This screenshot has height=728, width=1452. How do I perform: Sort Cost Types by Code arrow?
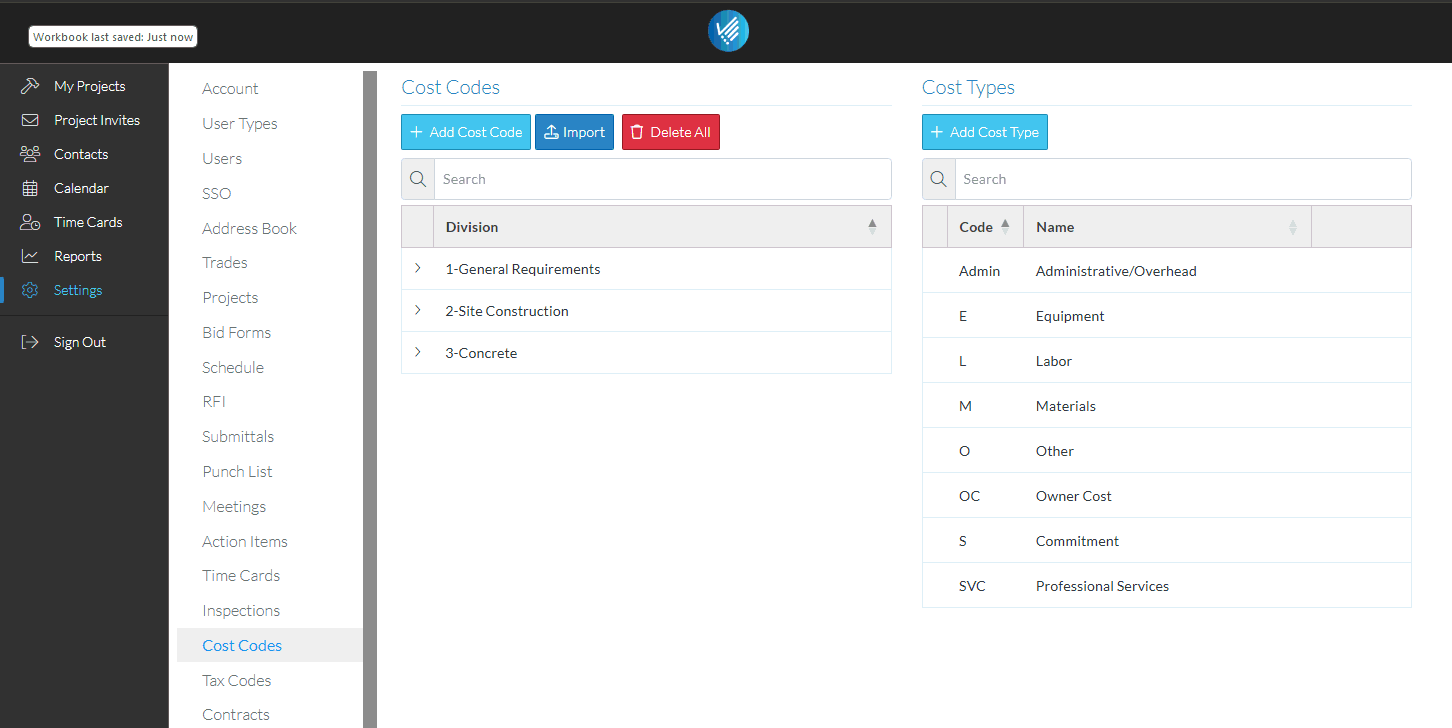point(1005,227)
